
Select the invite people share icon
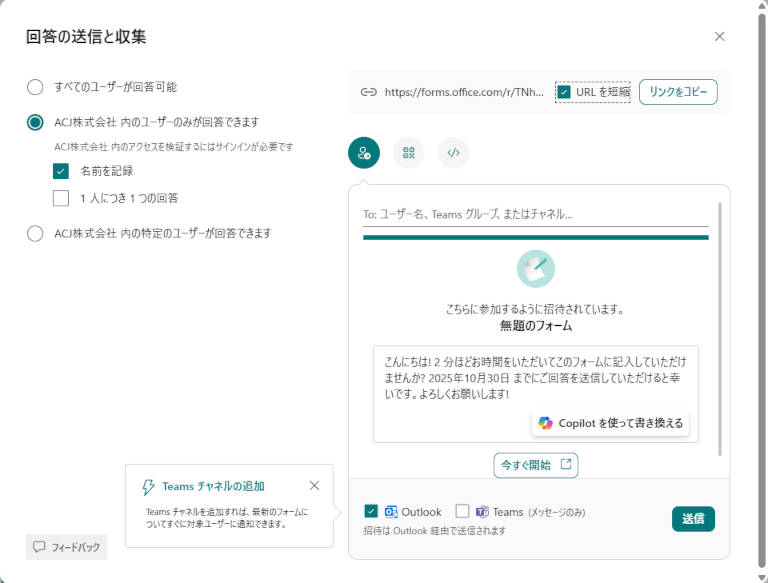coord(364,153)
